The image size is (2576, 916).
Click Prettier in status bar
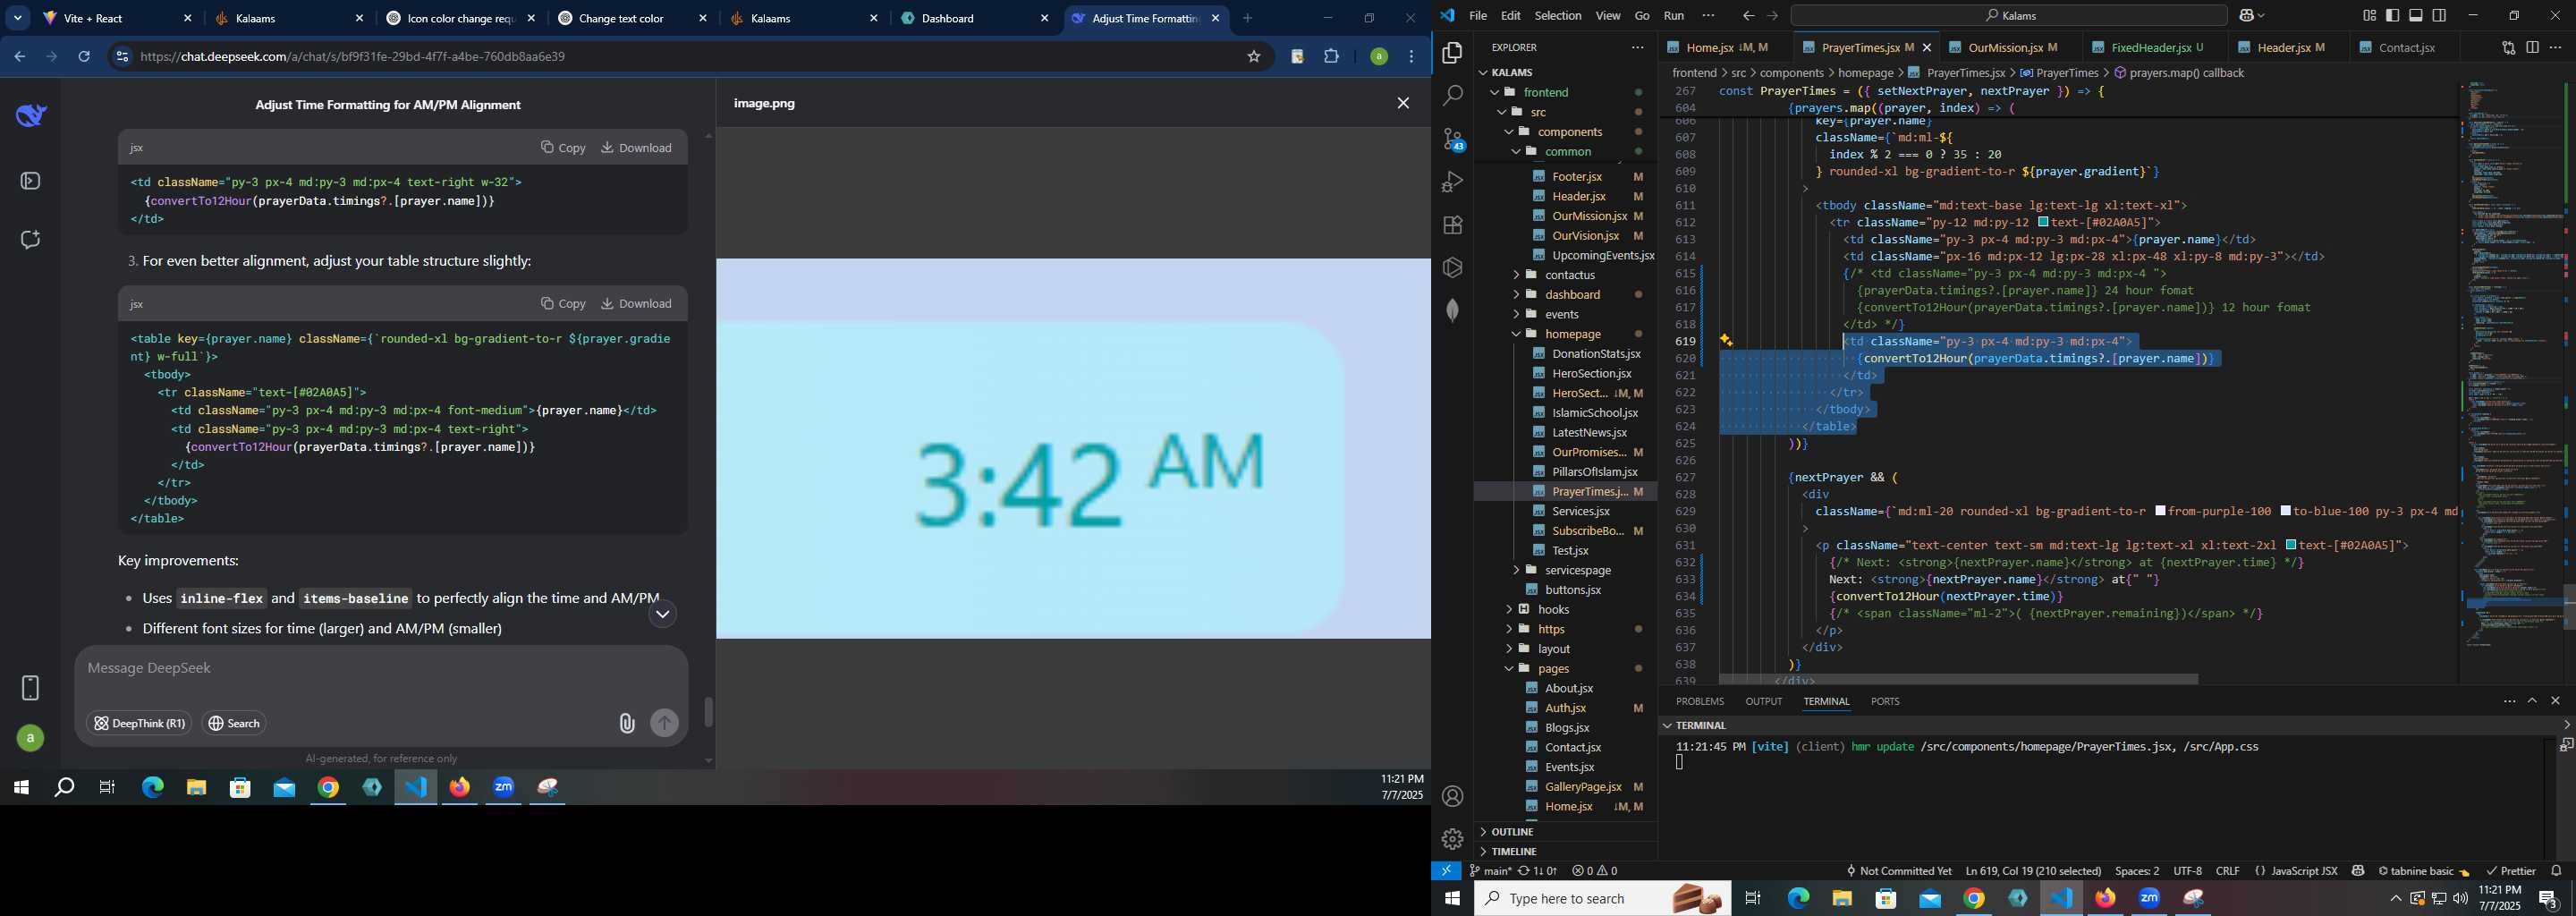2510,871
